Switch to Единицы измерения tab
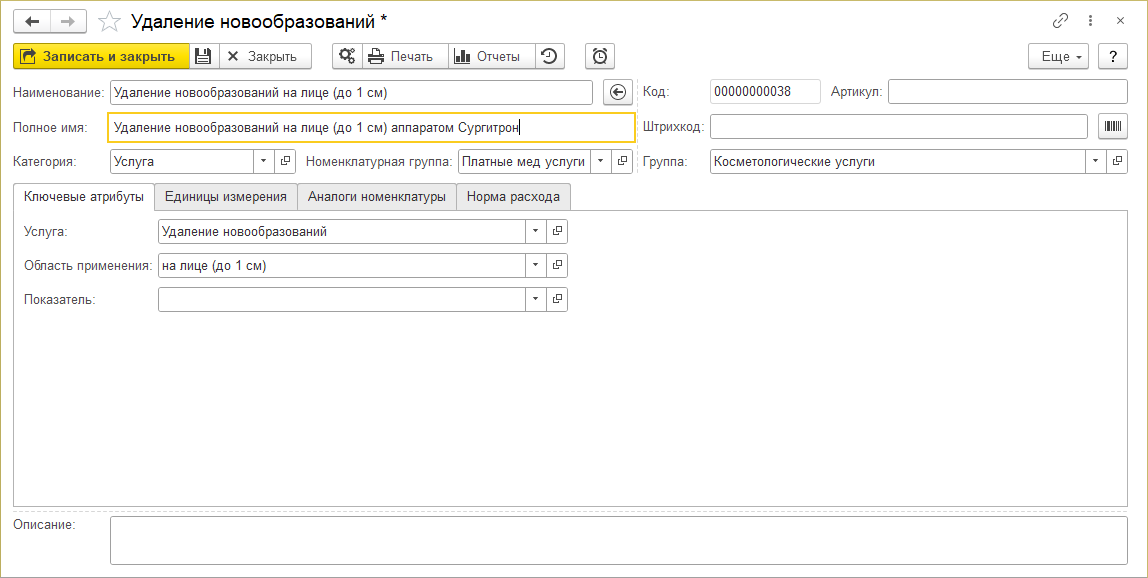 (226, 196)
